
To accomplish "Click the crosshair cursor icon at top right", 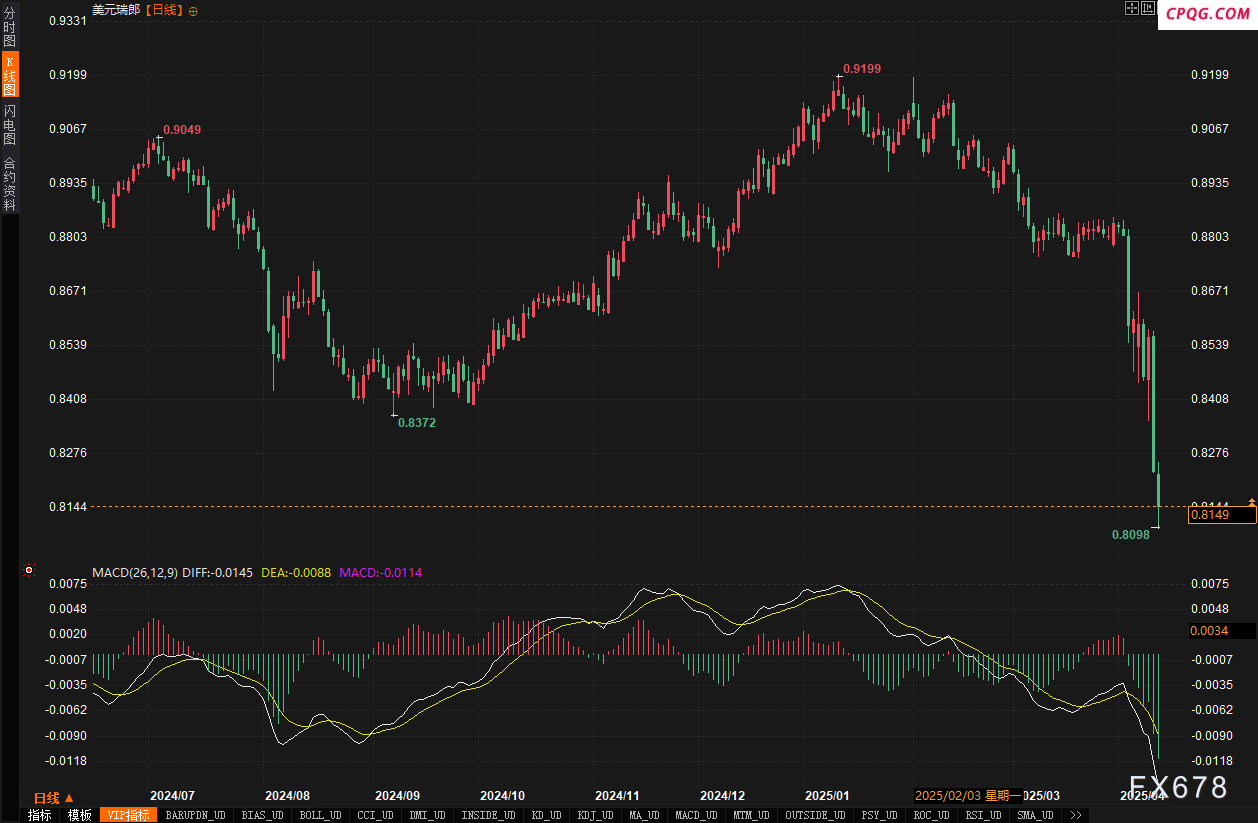I will pos(1132,8).
